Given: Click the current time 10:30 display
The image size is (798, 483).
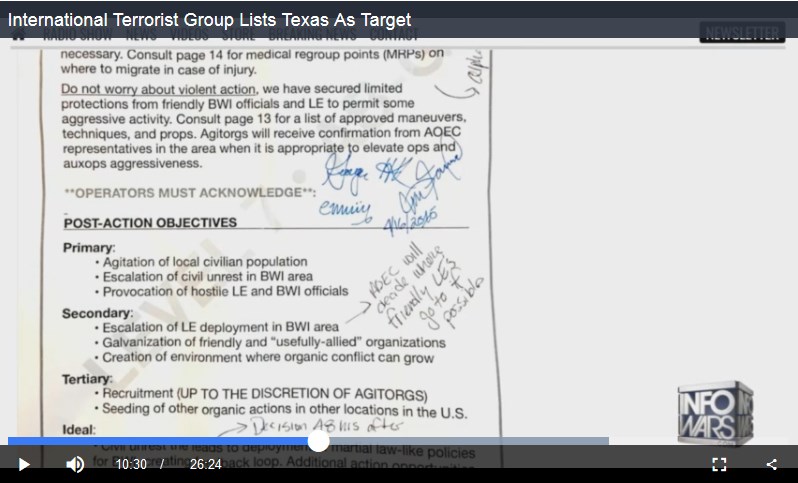Looking at the screenshot, I should (131, 464).
